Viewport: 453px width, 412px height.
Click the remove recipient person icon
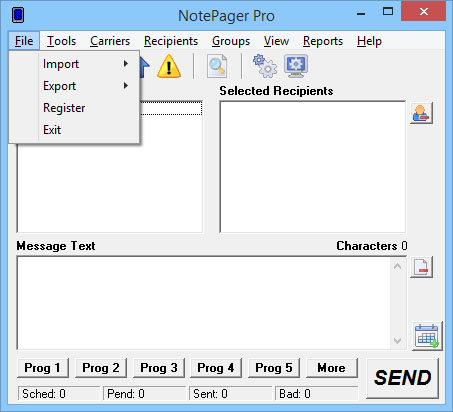tap(421, 113)
